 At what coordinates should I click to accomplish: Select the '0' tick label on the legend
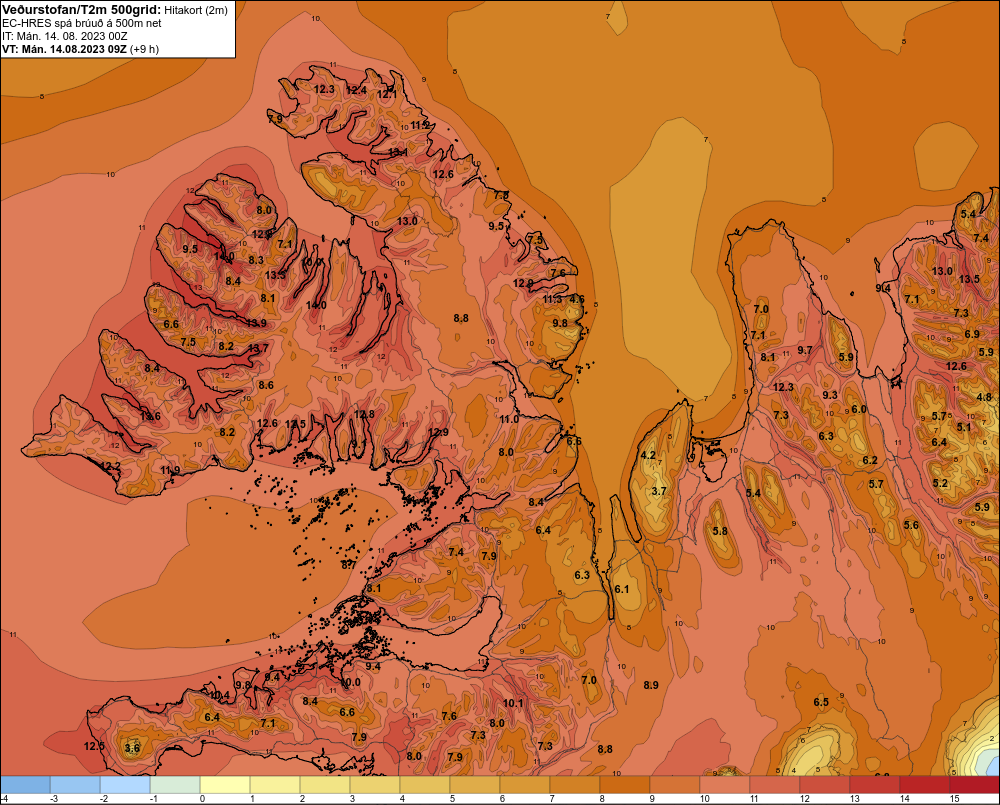202,799
